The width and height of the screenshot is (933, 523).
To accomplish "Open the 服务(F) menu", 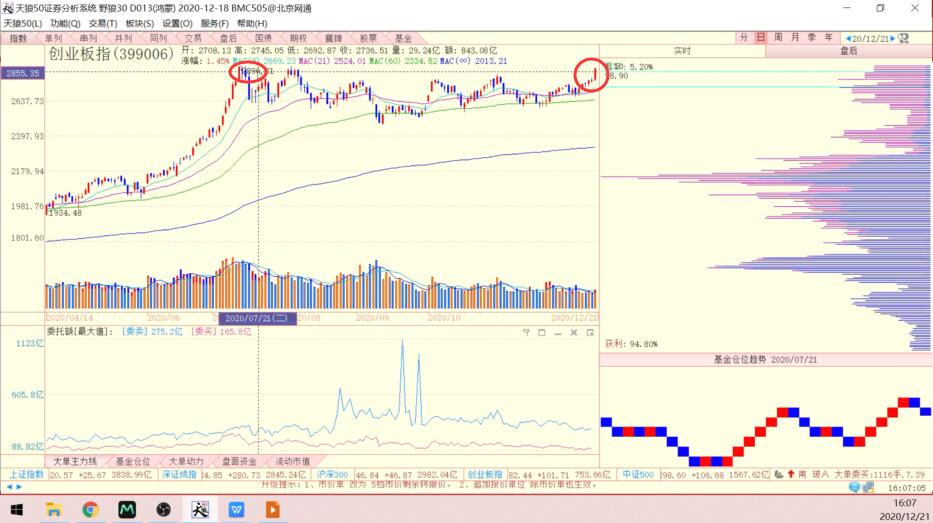I will click(x=214, y=23).
